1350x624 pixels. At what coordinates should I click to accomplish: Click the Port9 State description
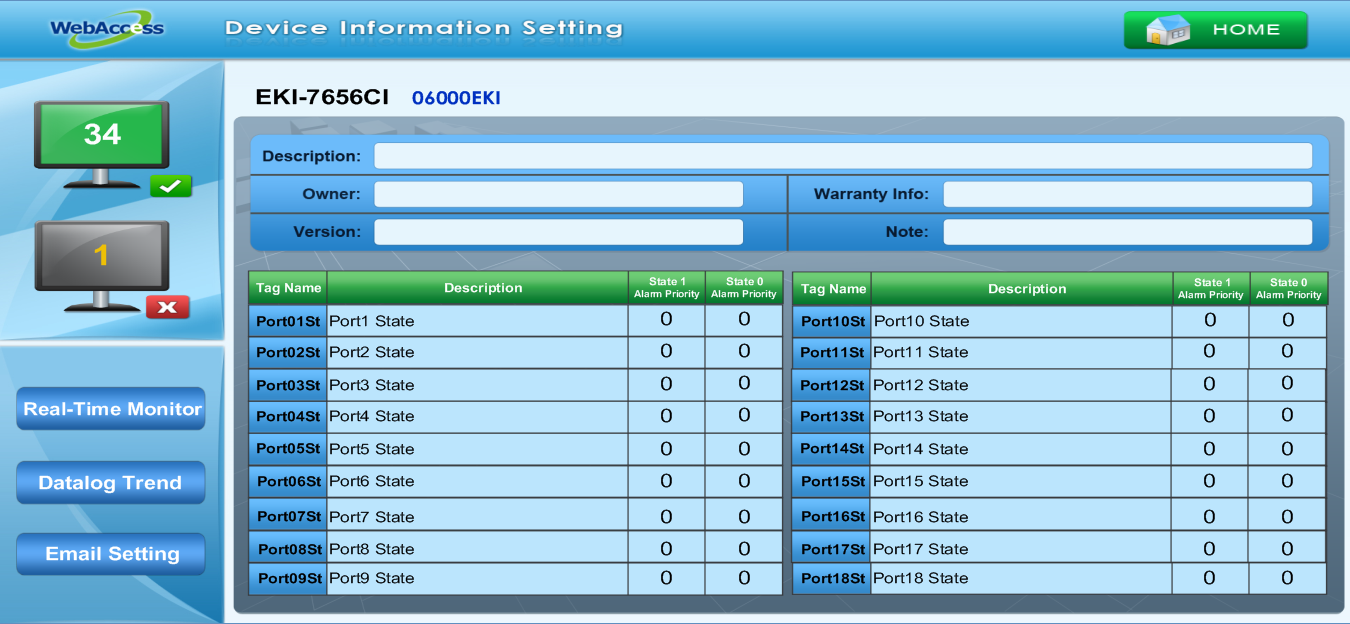477,578
